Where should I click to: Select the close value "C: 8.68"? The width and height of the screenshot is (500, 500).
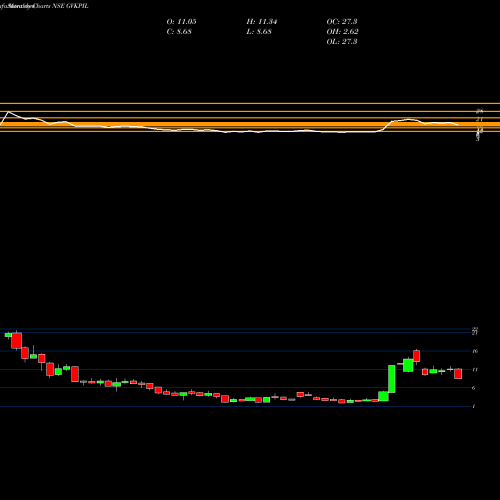(x=179, y=32)
